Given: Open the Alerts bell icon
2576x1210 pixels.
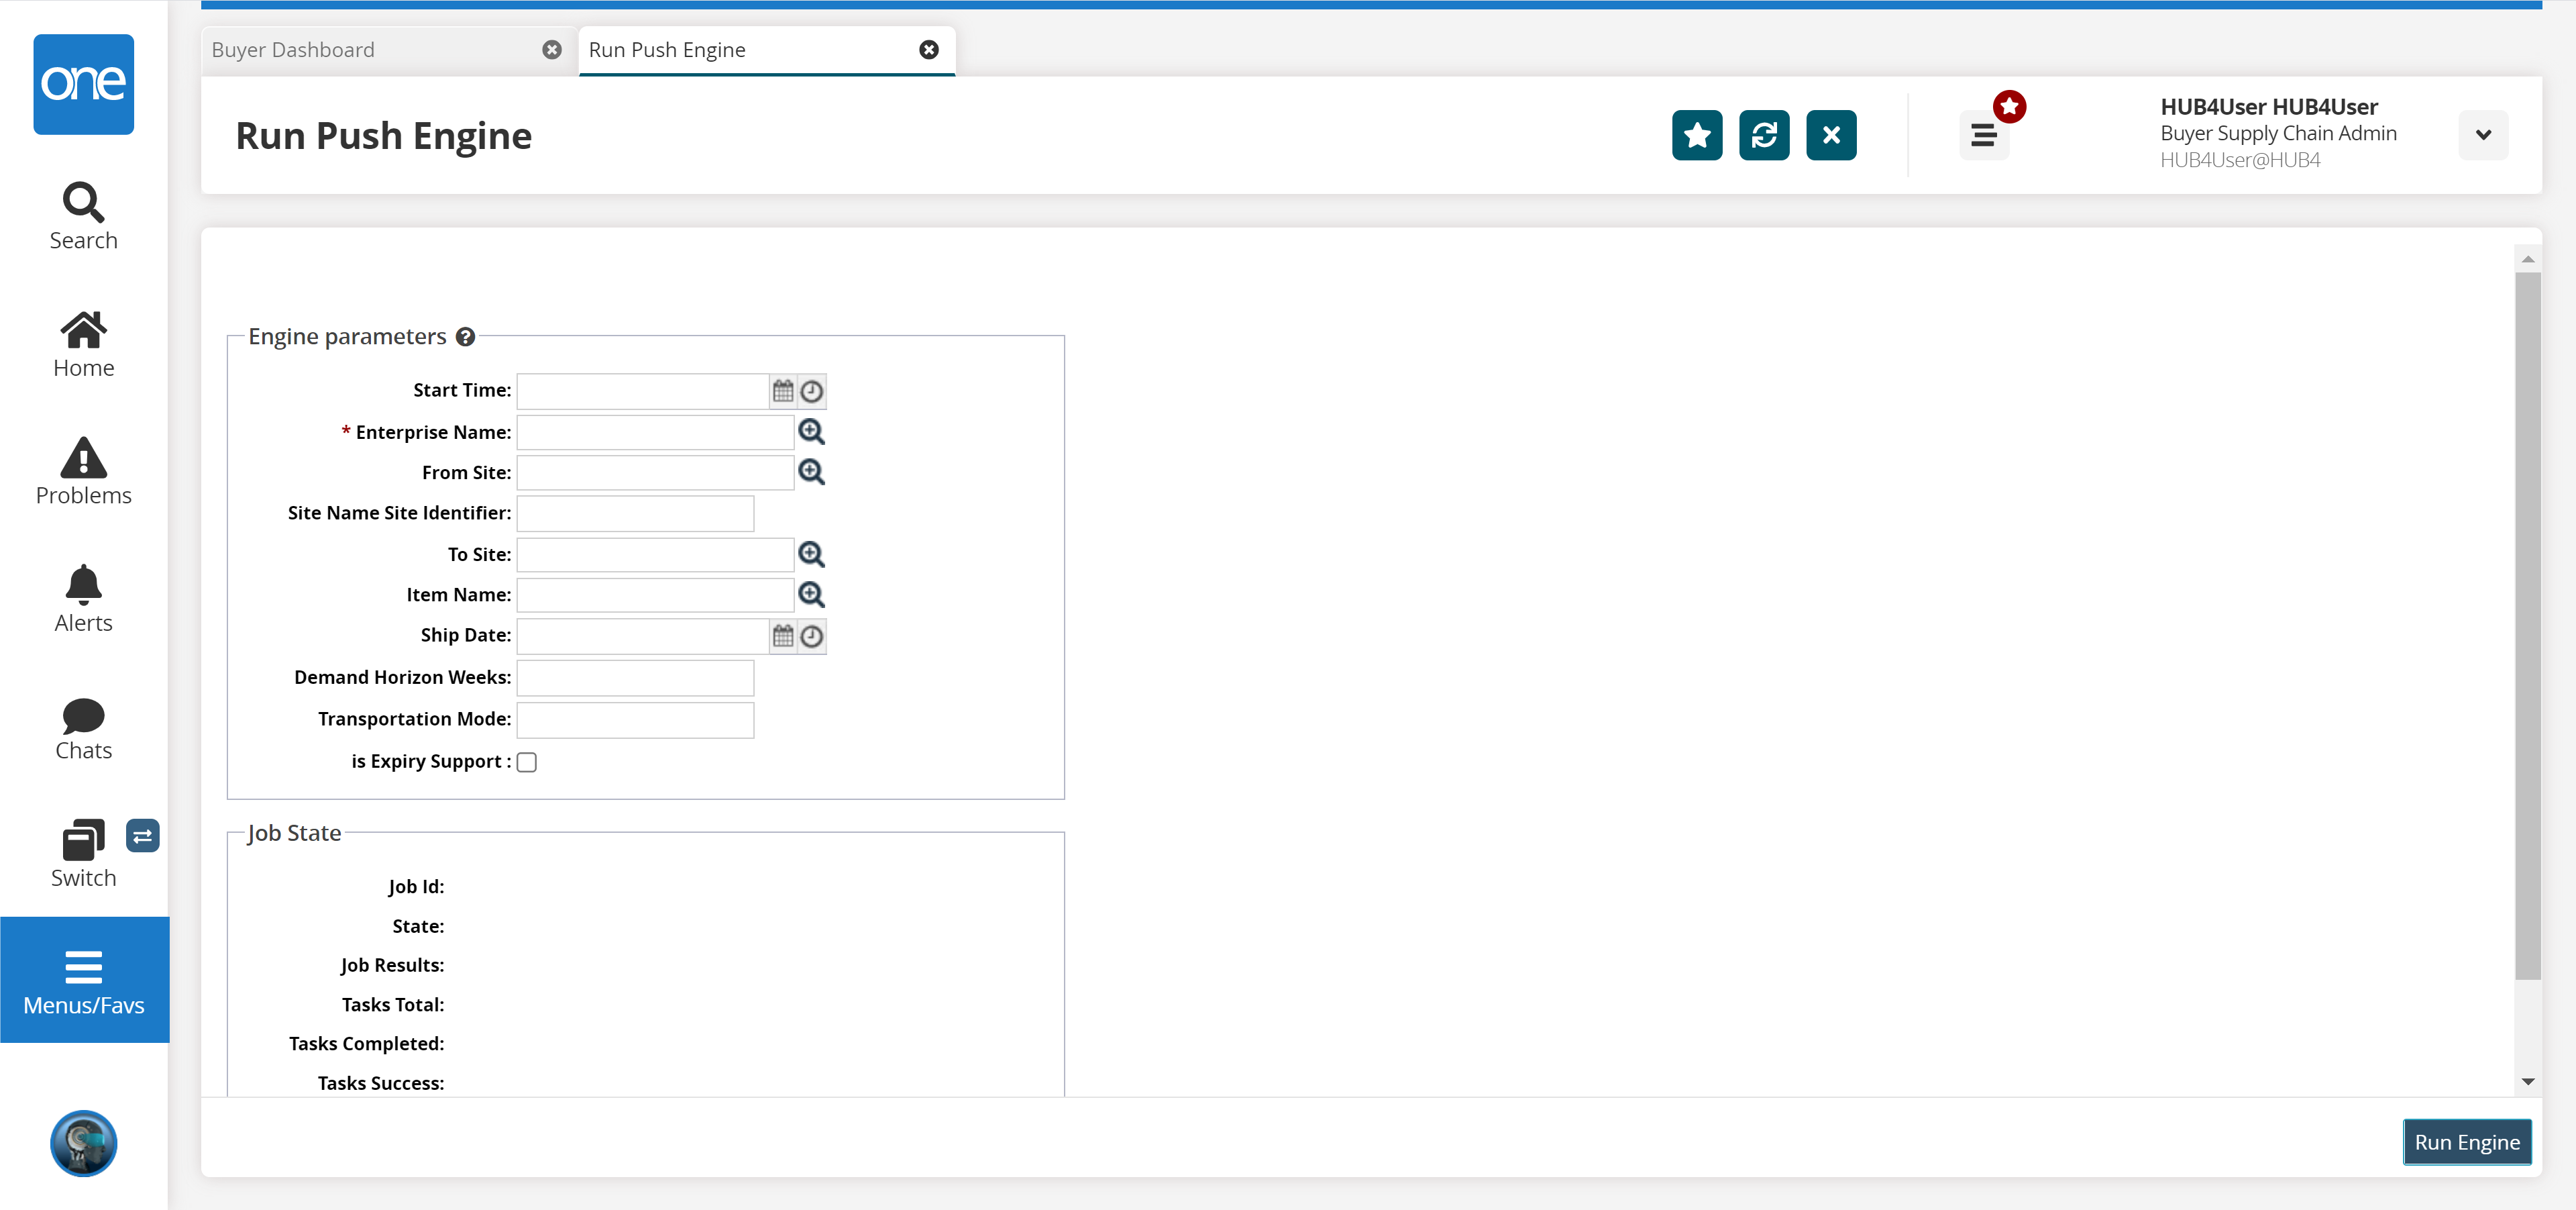Looking at the screenshot, I should point(83,598).
